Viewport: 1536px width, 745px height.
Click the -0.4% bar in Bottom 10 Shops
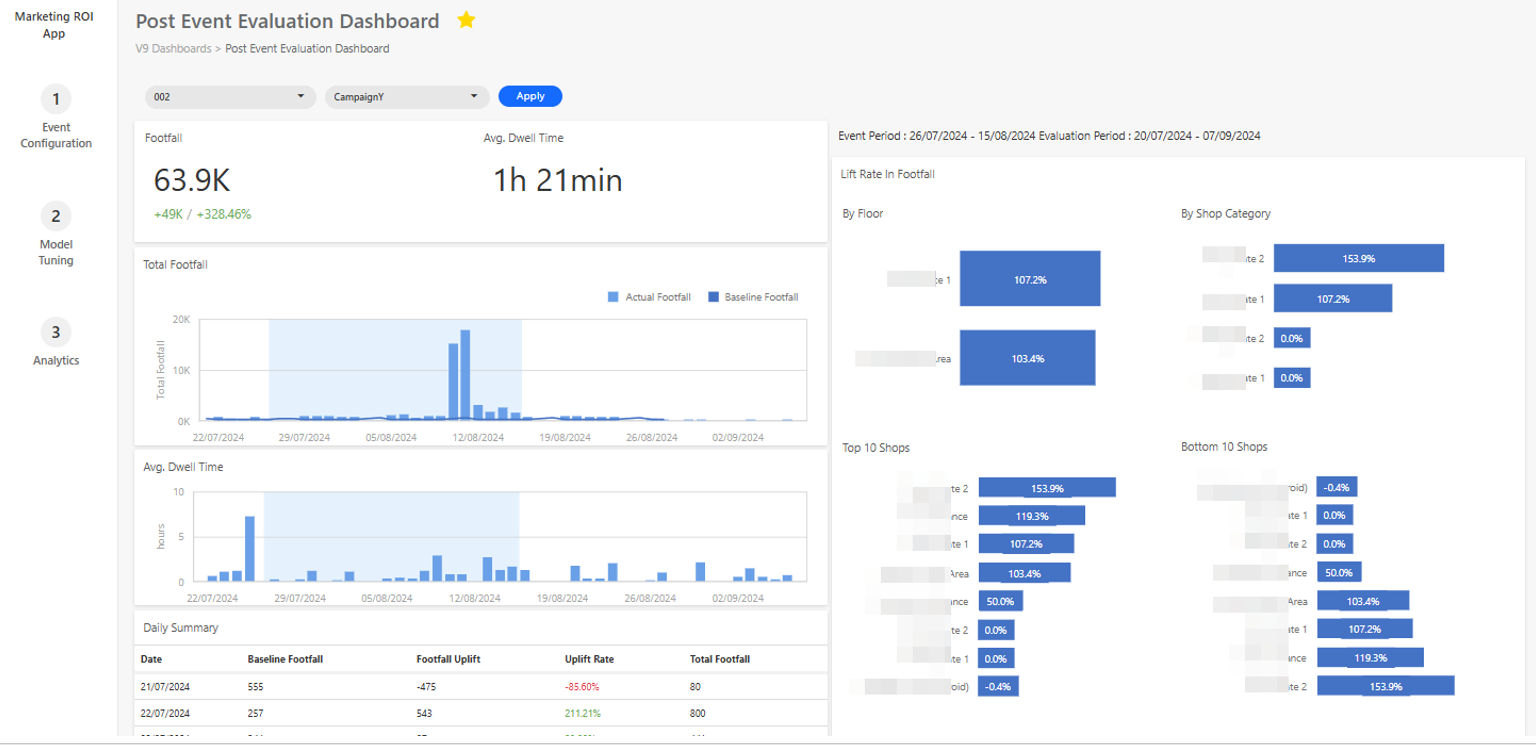tap(1337, 488)
